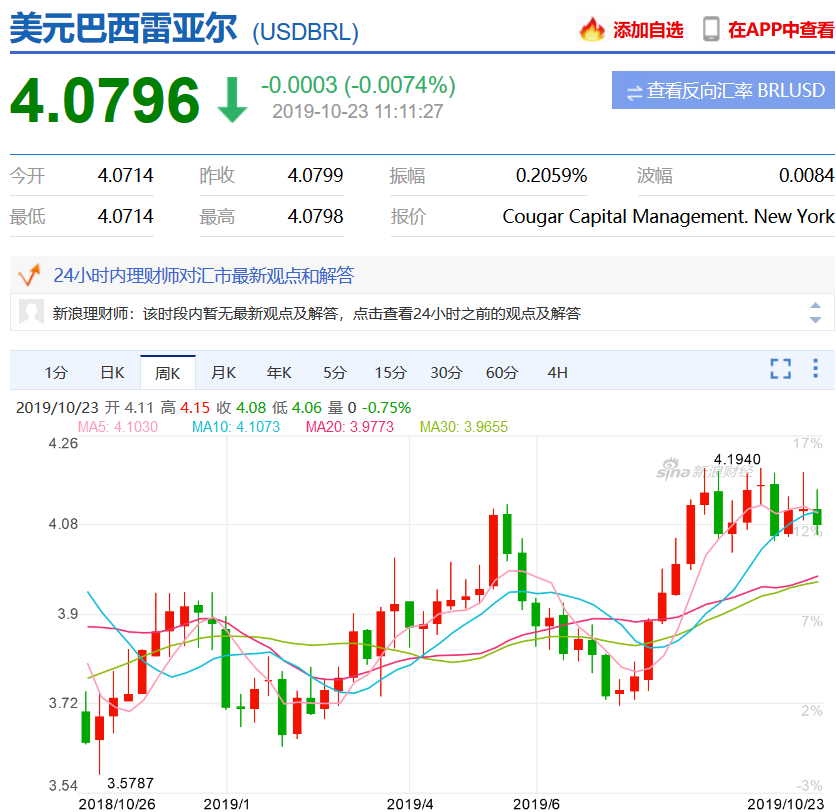Click 添加自选 to add to watchlist
836x812 pixels.
648,30
